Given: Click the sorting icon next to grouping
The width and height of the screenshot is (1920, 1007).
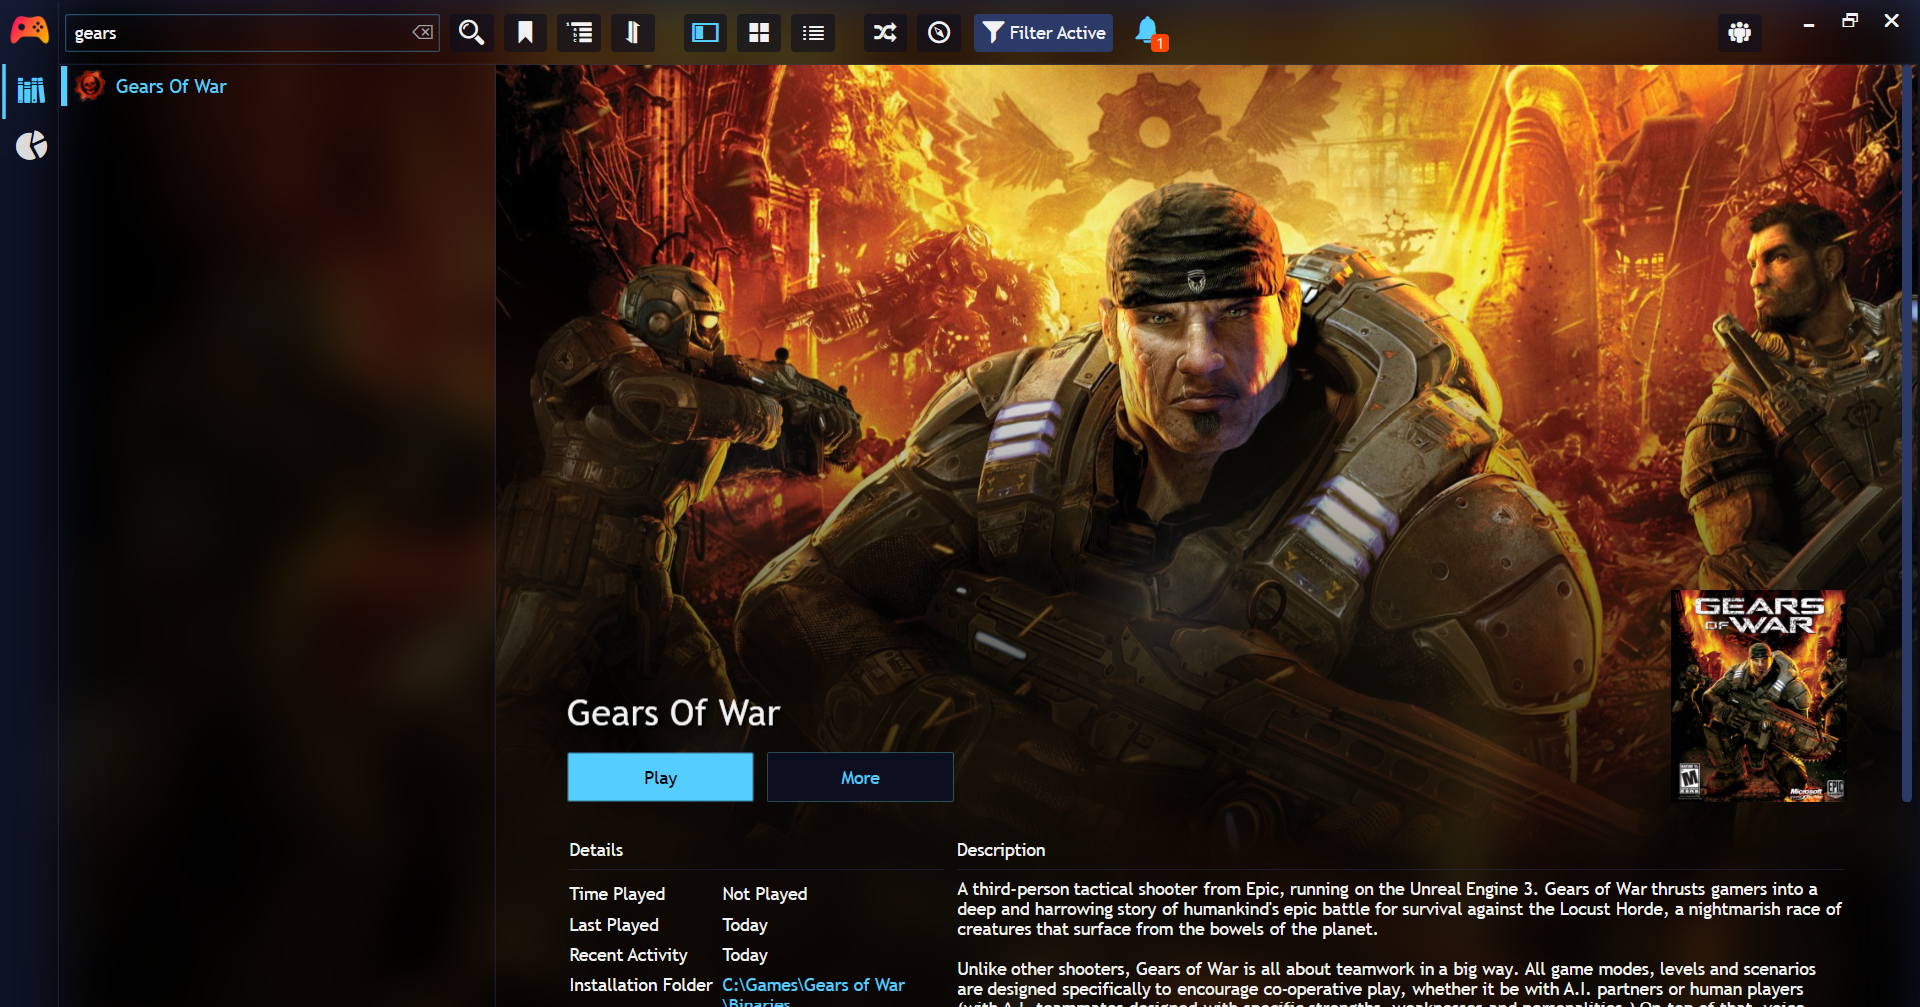Looking at the screenshot, I should tap(633, 33).
